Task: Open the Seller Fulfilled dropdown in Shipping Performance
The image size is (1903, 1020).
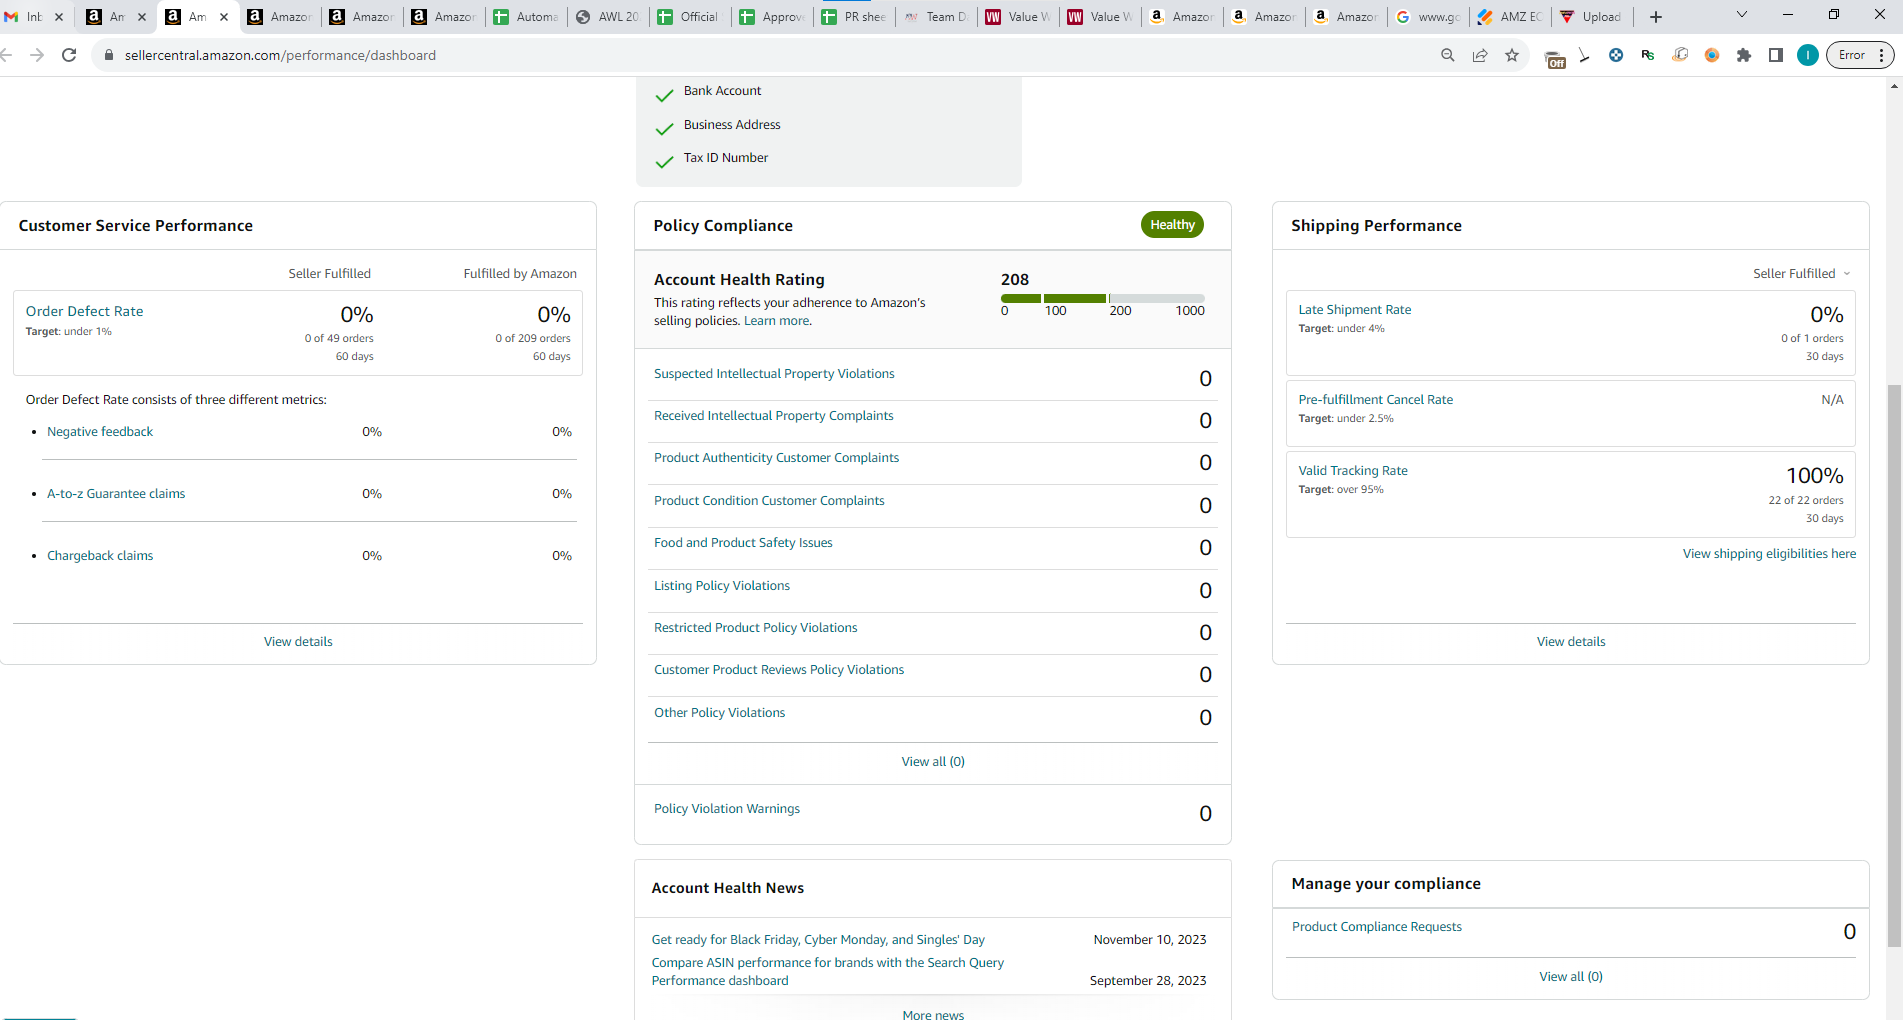Action: (1802, 273)
